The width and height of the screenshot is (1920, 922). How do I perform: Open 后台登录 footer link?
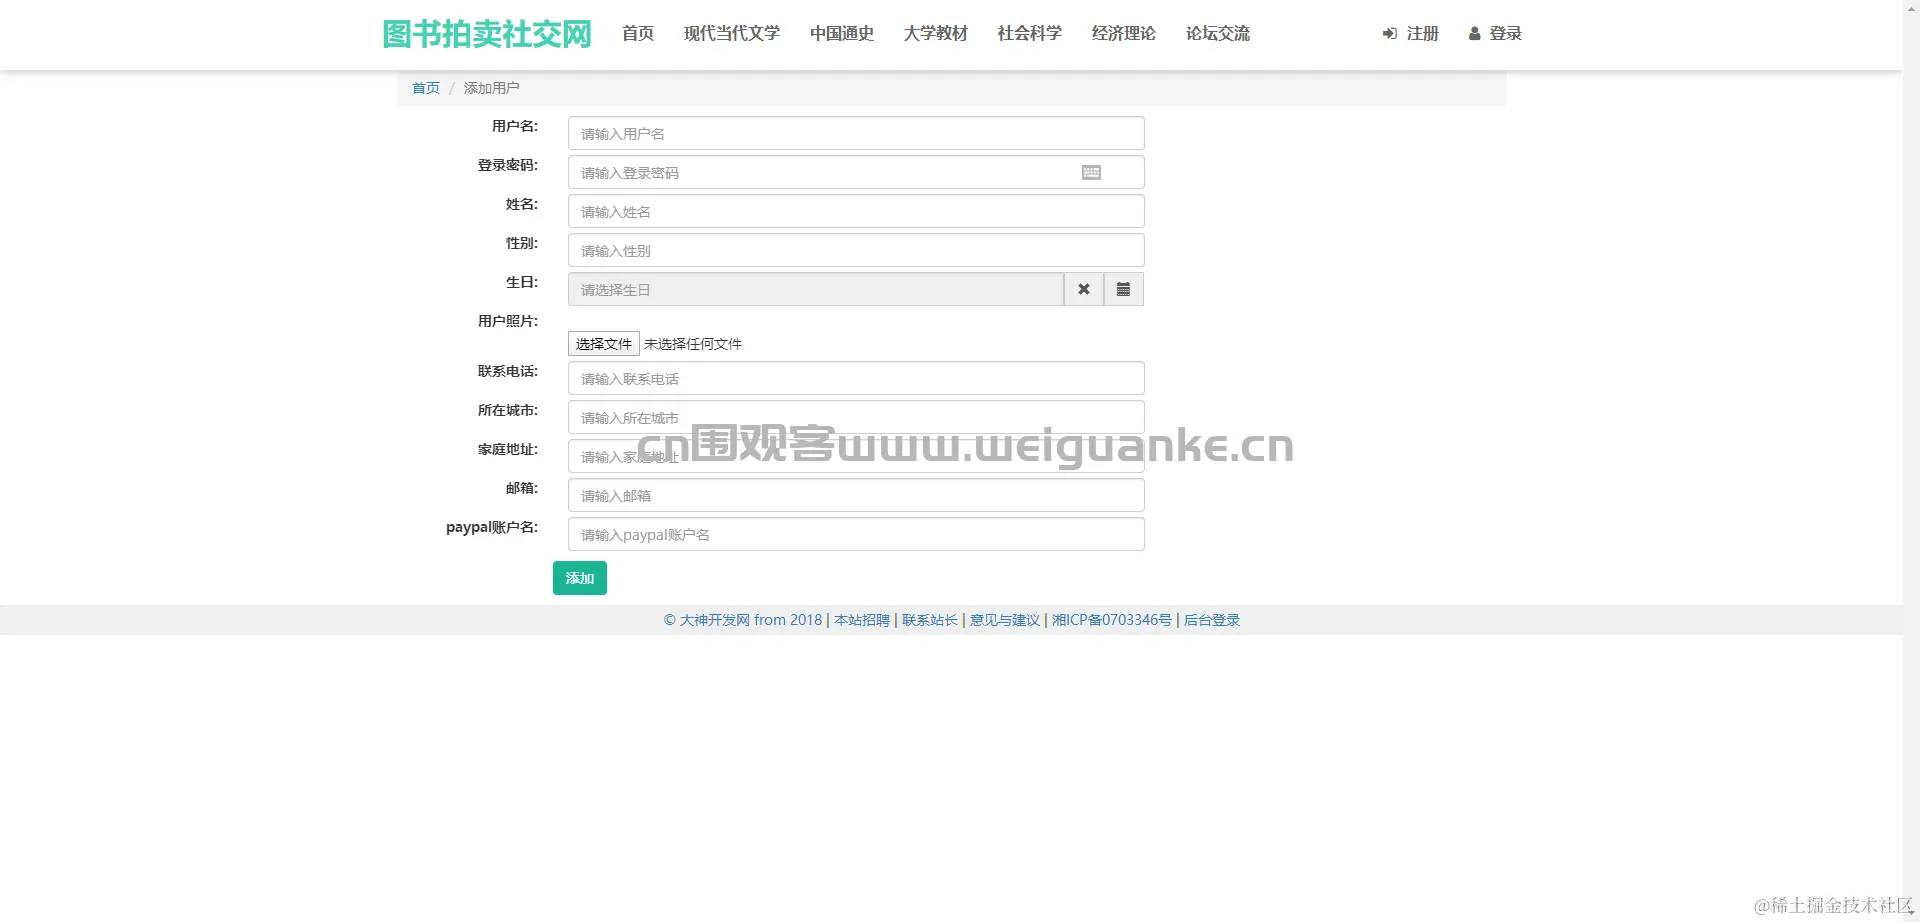1212,620
